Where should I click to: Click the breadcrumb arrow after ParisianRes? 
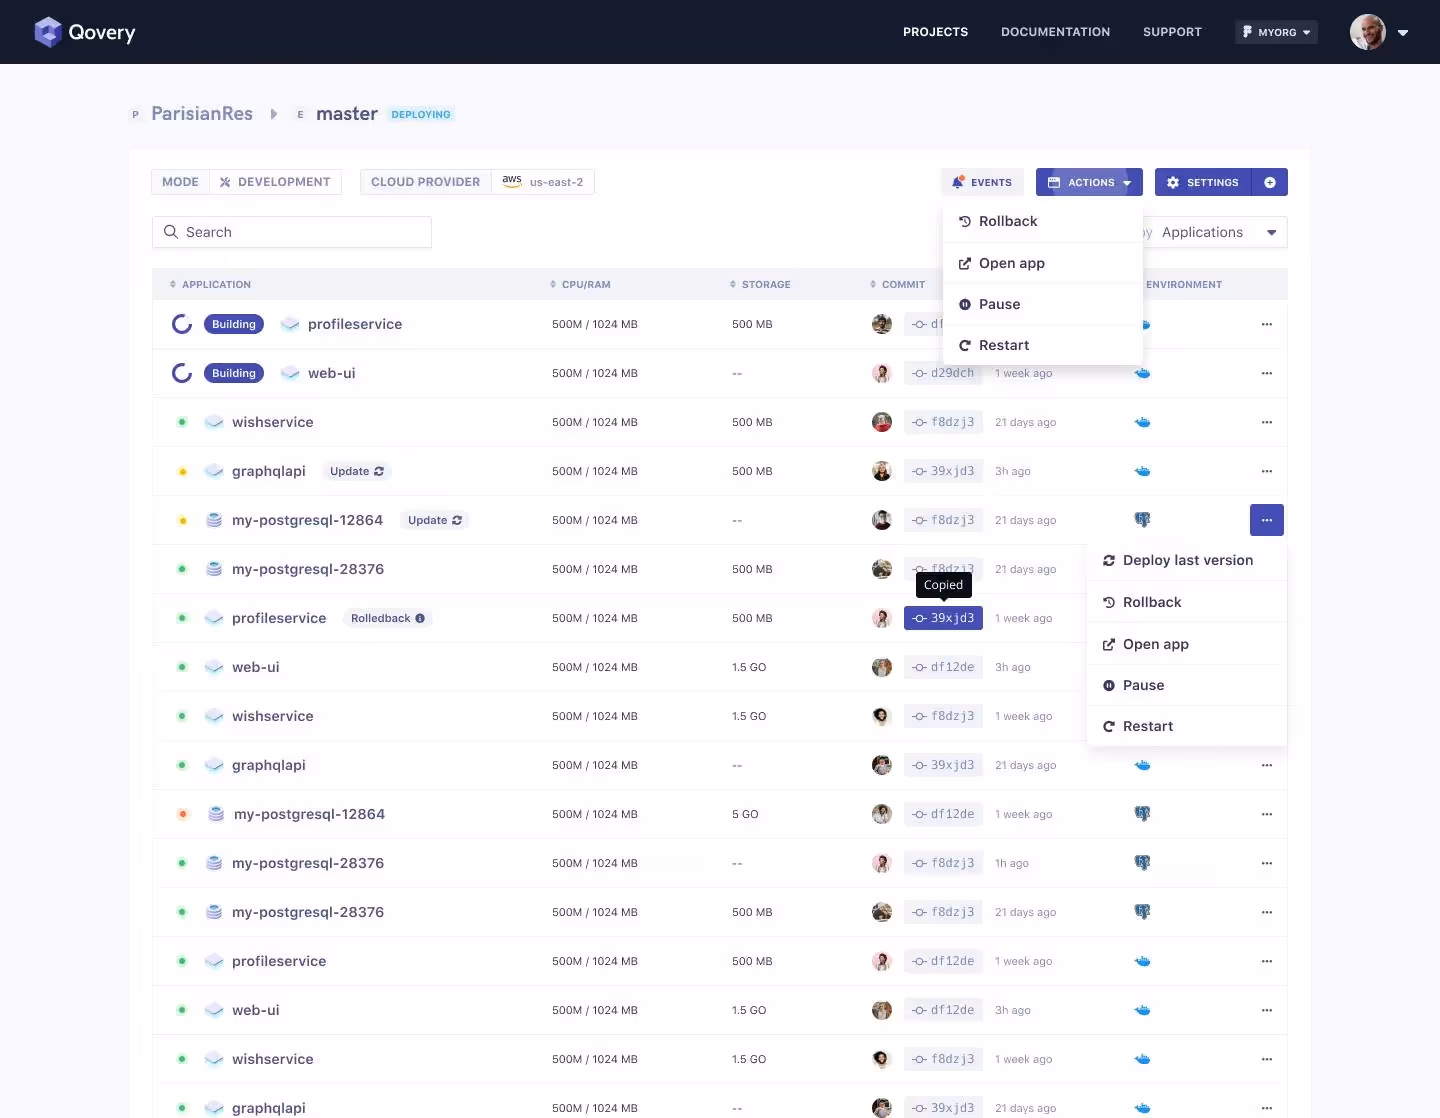[274, 114]
